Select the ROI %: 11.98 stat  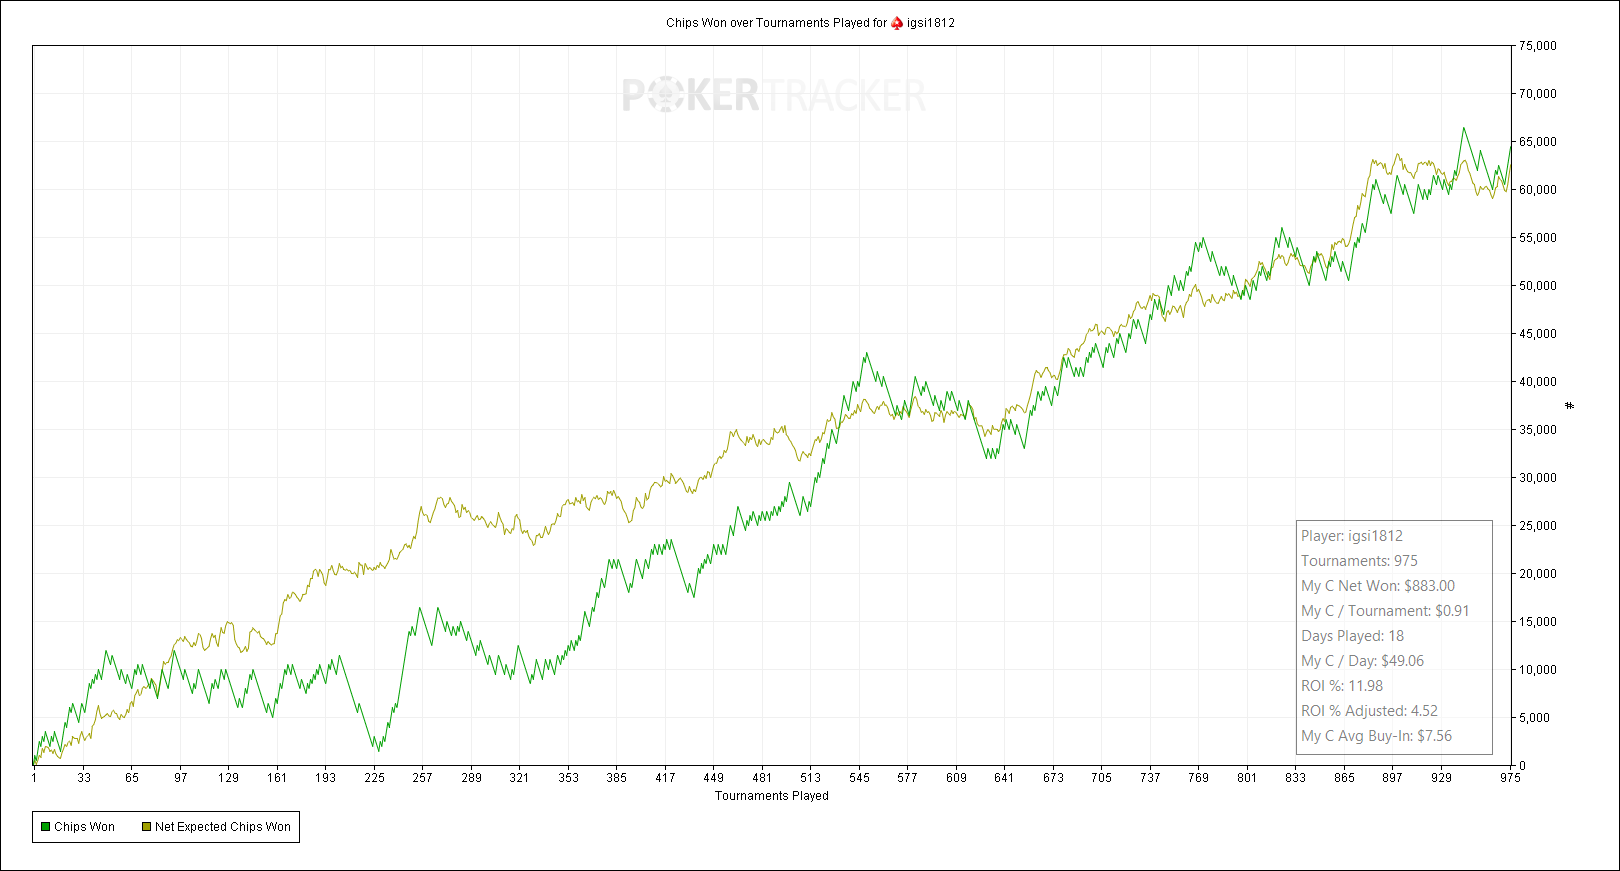(x=1341, y=686)
